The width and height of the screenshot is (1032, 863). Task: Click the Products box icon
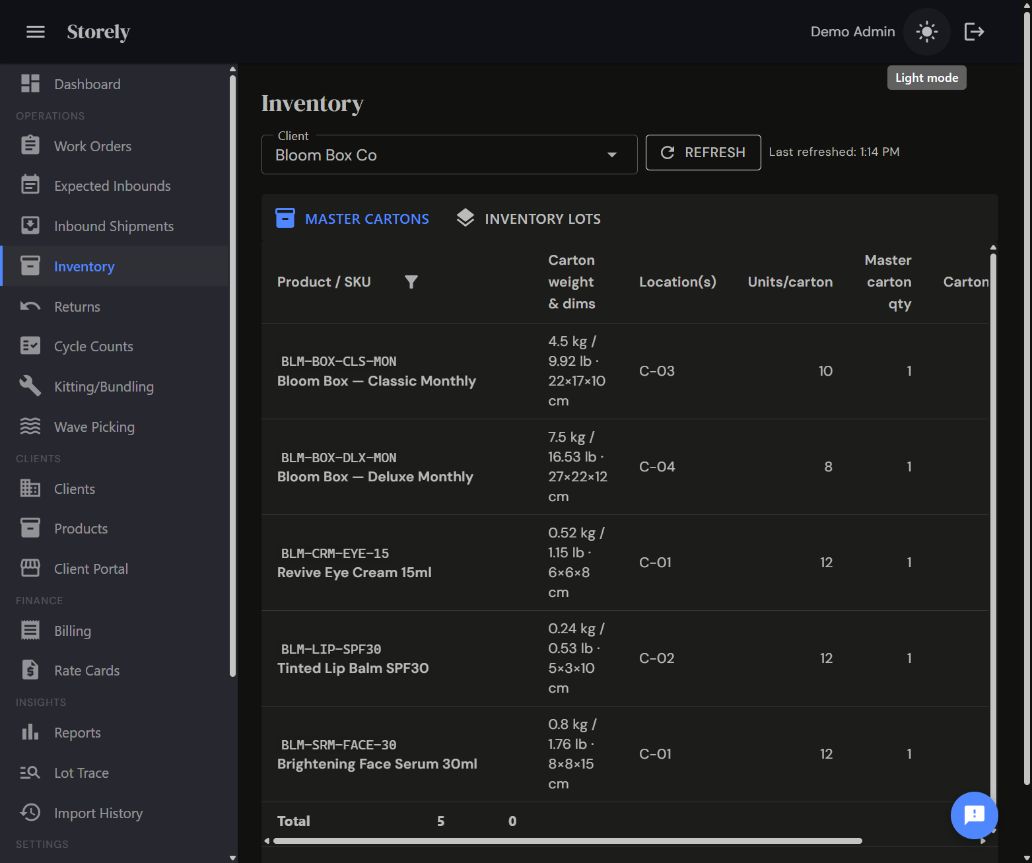(x=30, y=528)
